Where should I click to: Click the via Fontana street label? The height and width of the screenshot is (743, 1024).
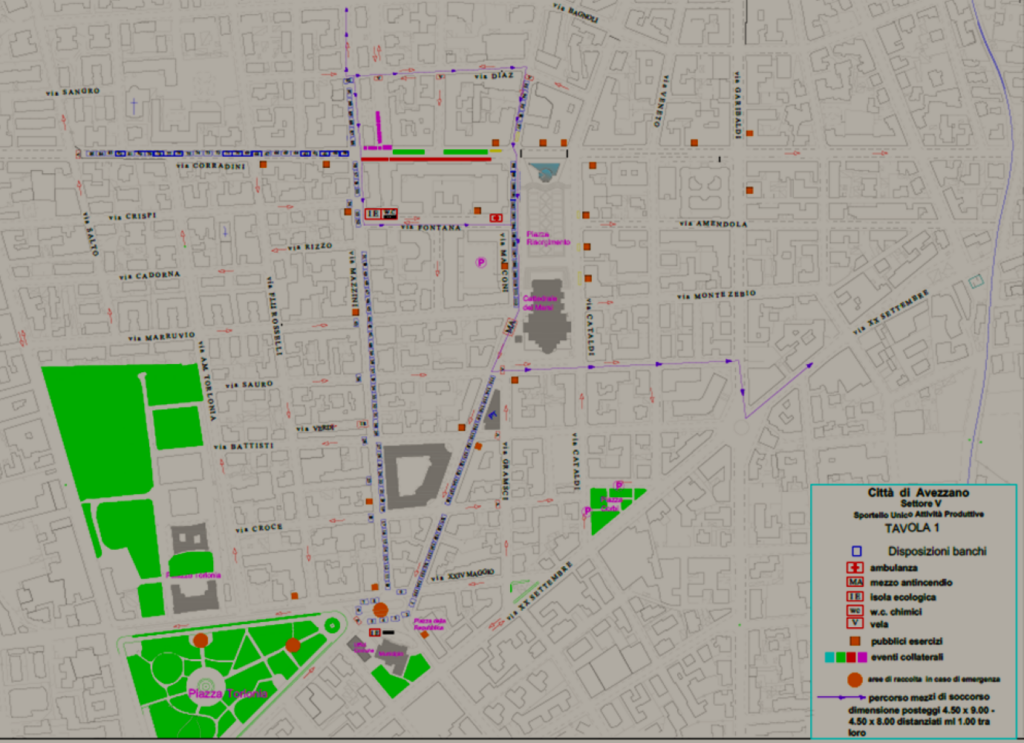tap(431, 228)
